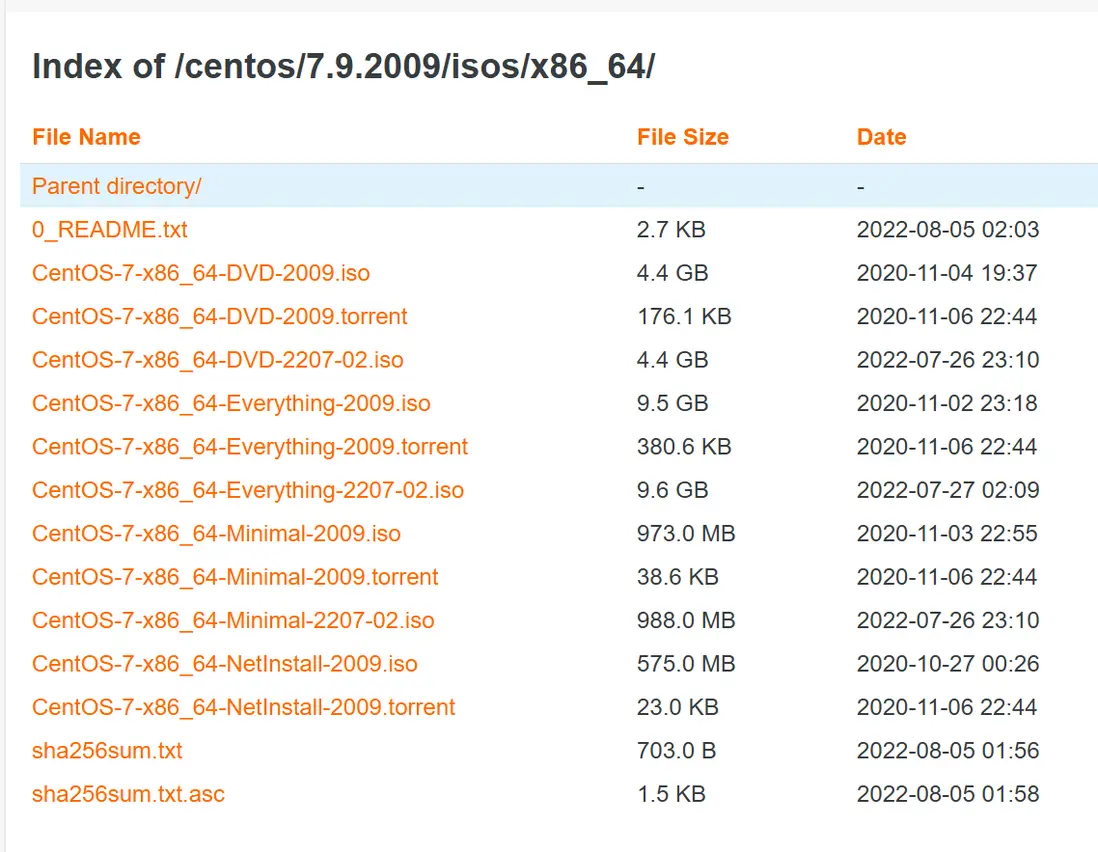This screenshot has width=1098, height=852.
Task: Download CentOS-7-x86_64-Everything-2207-02.iso
Action: pos(248,491)
